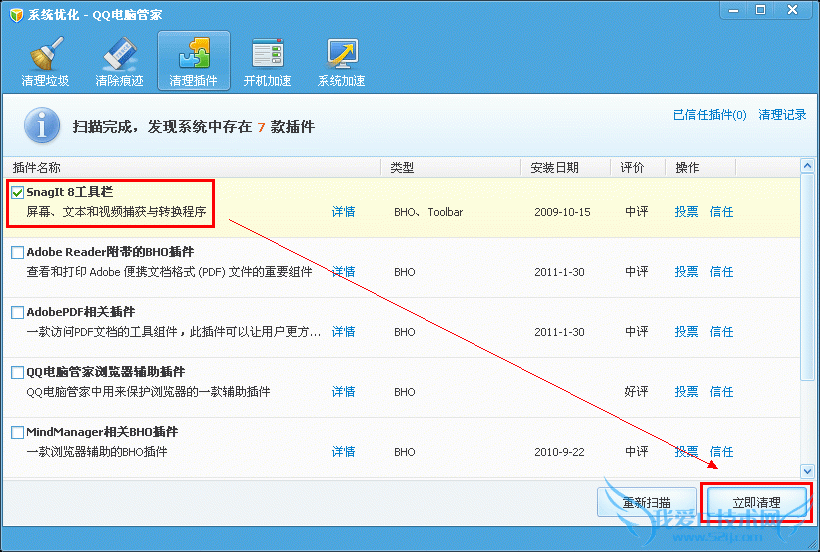The width and height of the screenshot is (820, 552).
Task: Maximize the QQ电脑管家 window
Action: pyautogui.click(x=761, y=10)
